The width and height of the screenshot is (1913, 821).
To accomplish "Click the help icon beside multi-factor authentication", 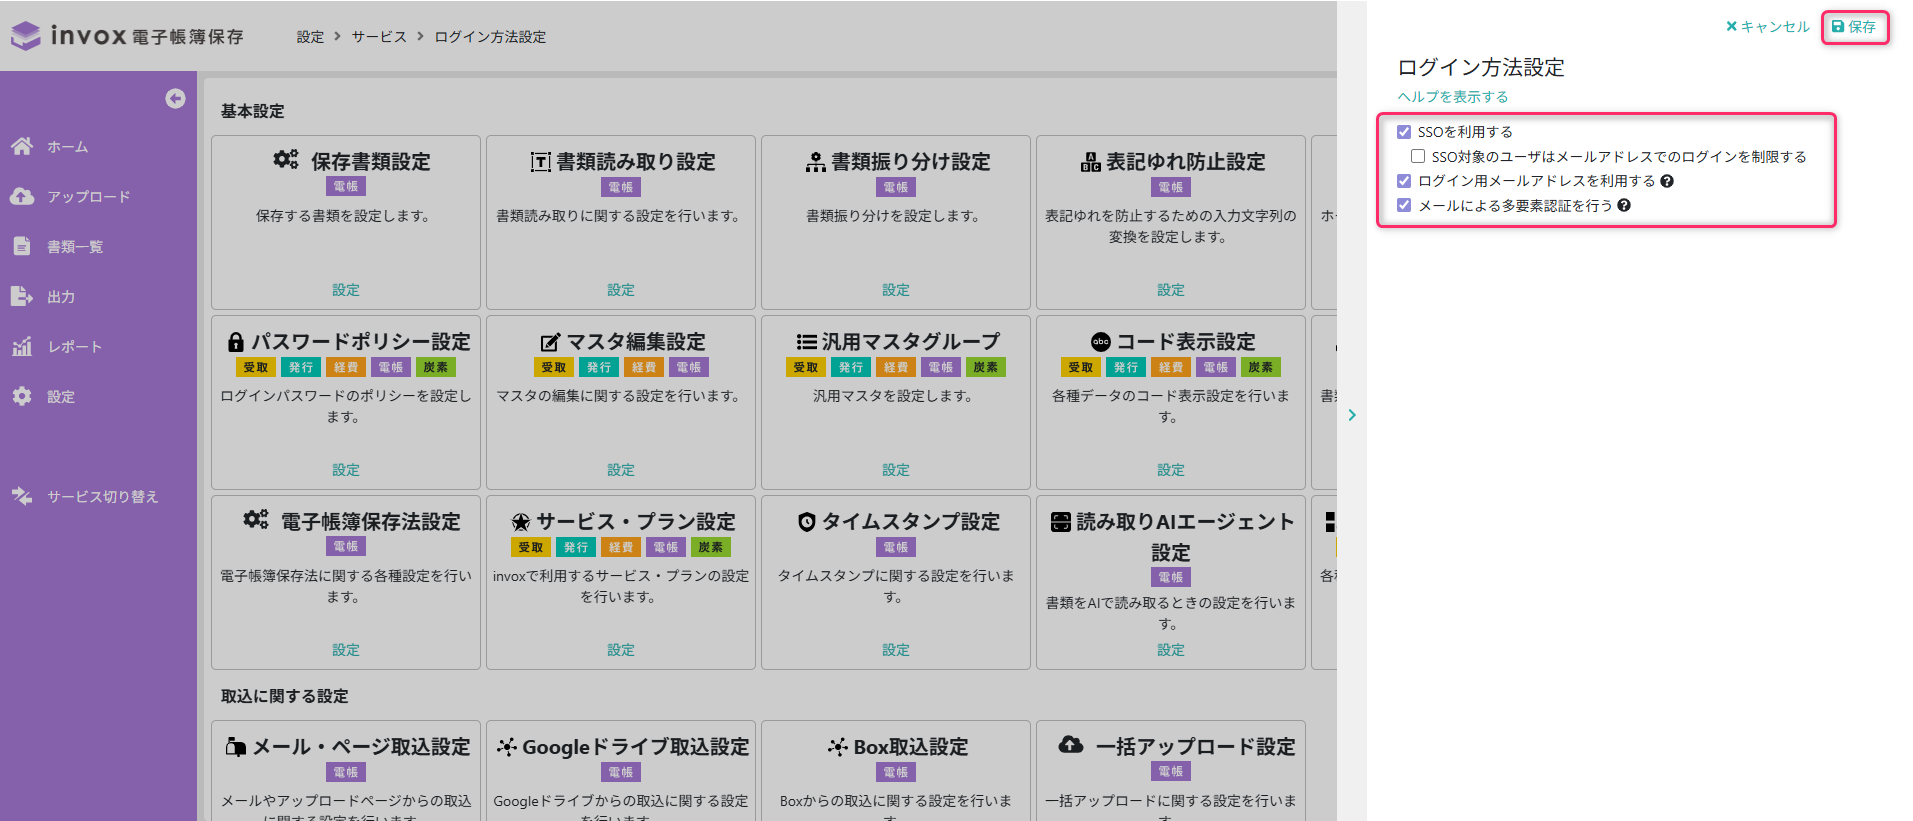I will pos(1624,205).
